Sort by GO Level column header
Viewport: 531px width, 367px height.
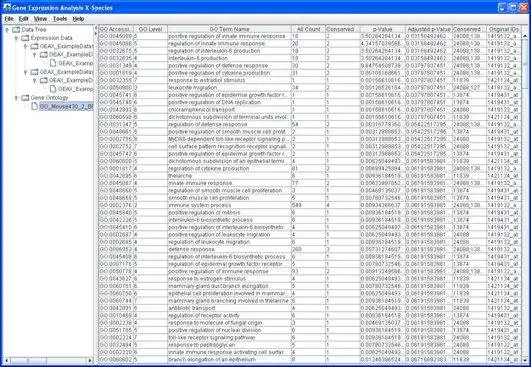click(150, 29)
